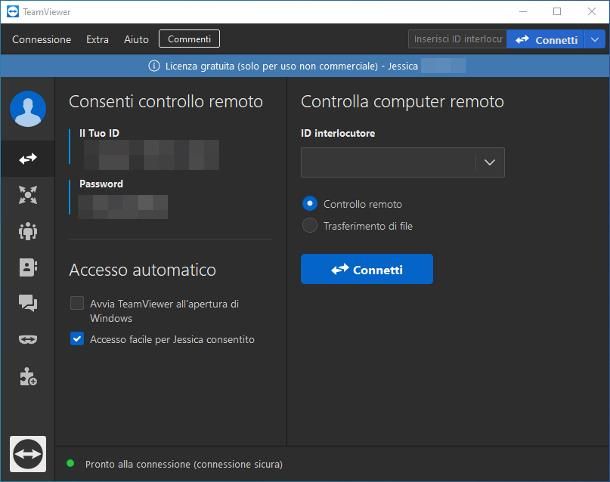Enable Avvia TeamViewer all'apertura di Windows checkbox
Image resolution: width=610 pixels, height=482 pixels.
[77, 303]
